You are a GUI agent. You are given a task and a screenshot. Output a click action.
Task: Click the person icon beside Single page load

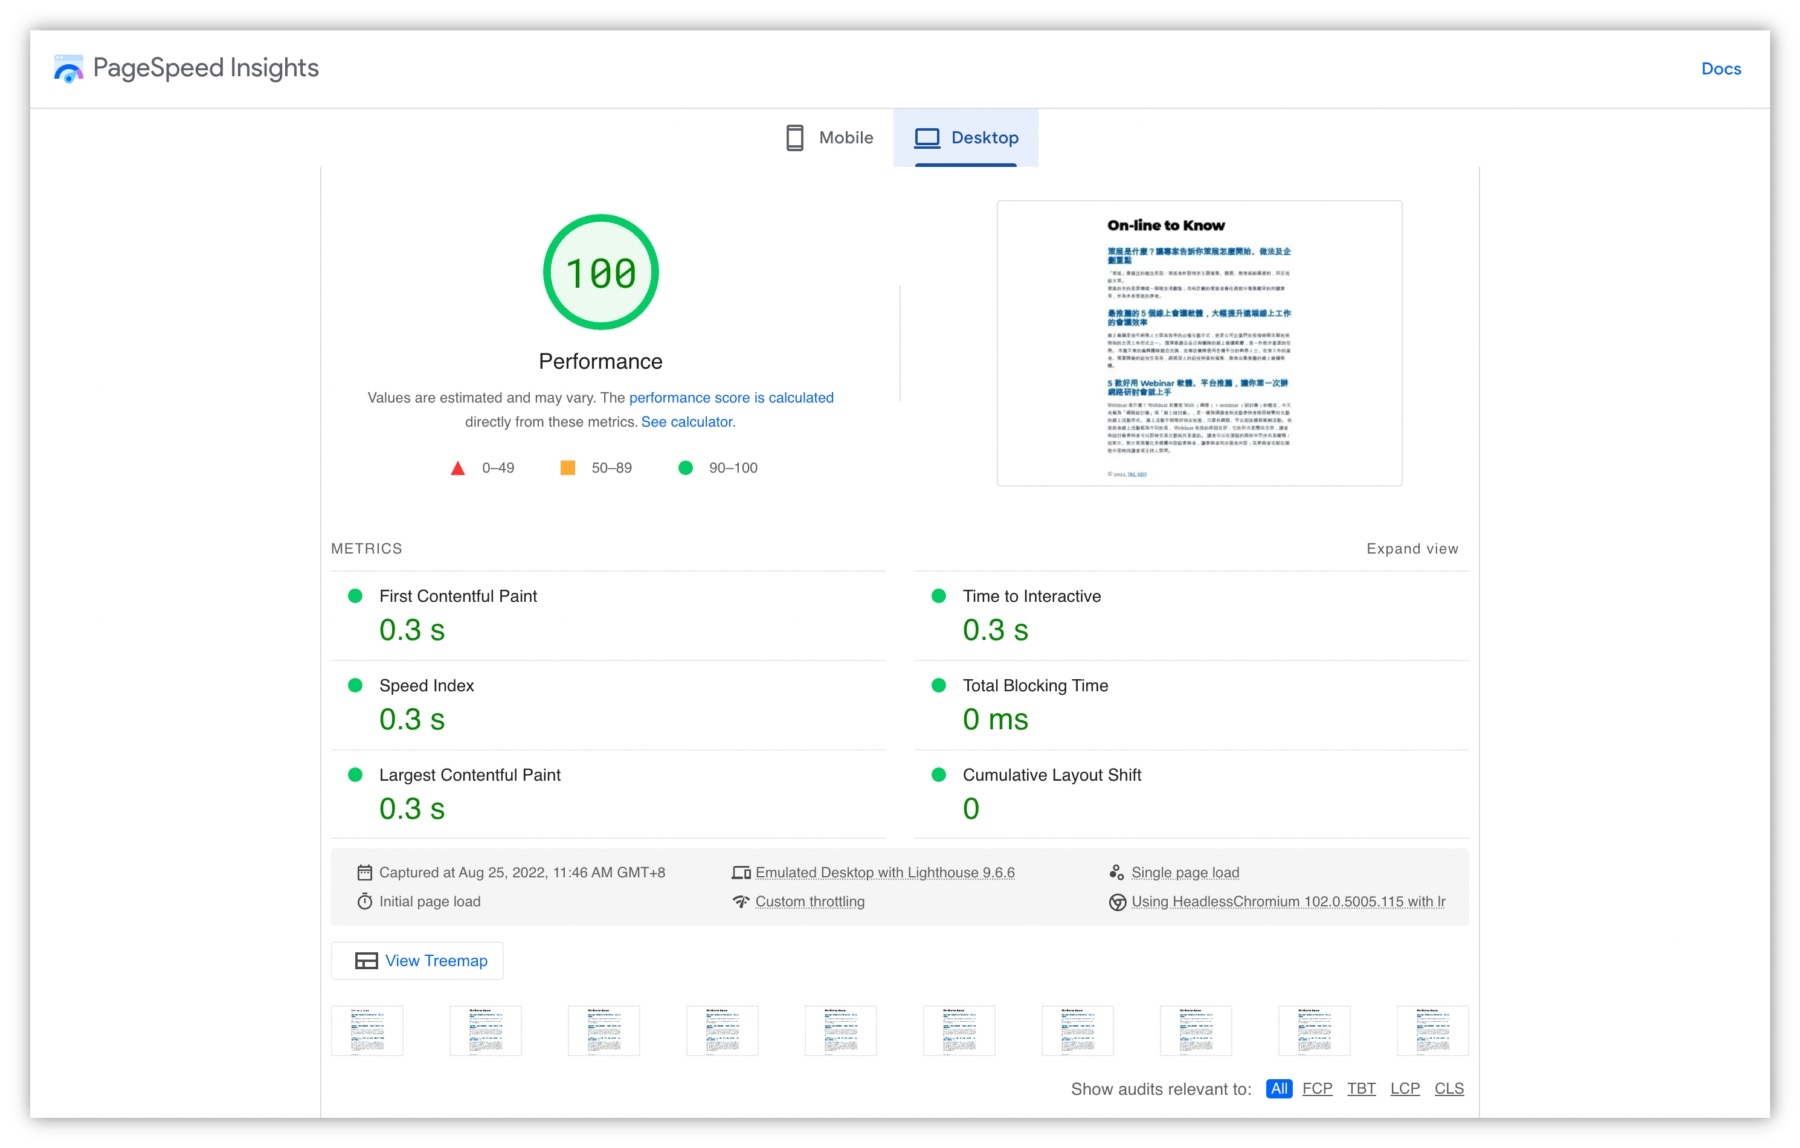click(x=1119, y=871)
